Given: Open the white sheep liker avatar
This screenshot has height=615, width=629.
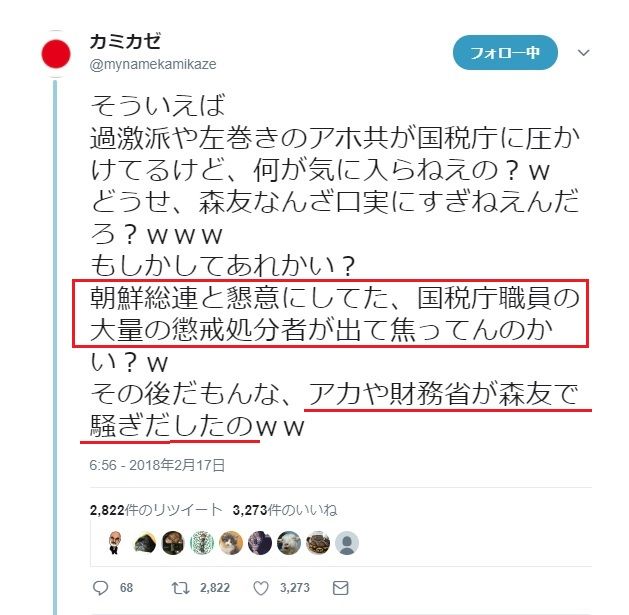Looking at the screenshot, I should coord(289,543).
